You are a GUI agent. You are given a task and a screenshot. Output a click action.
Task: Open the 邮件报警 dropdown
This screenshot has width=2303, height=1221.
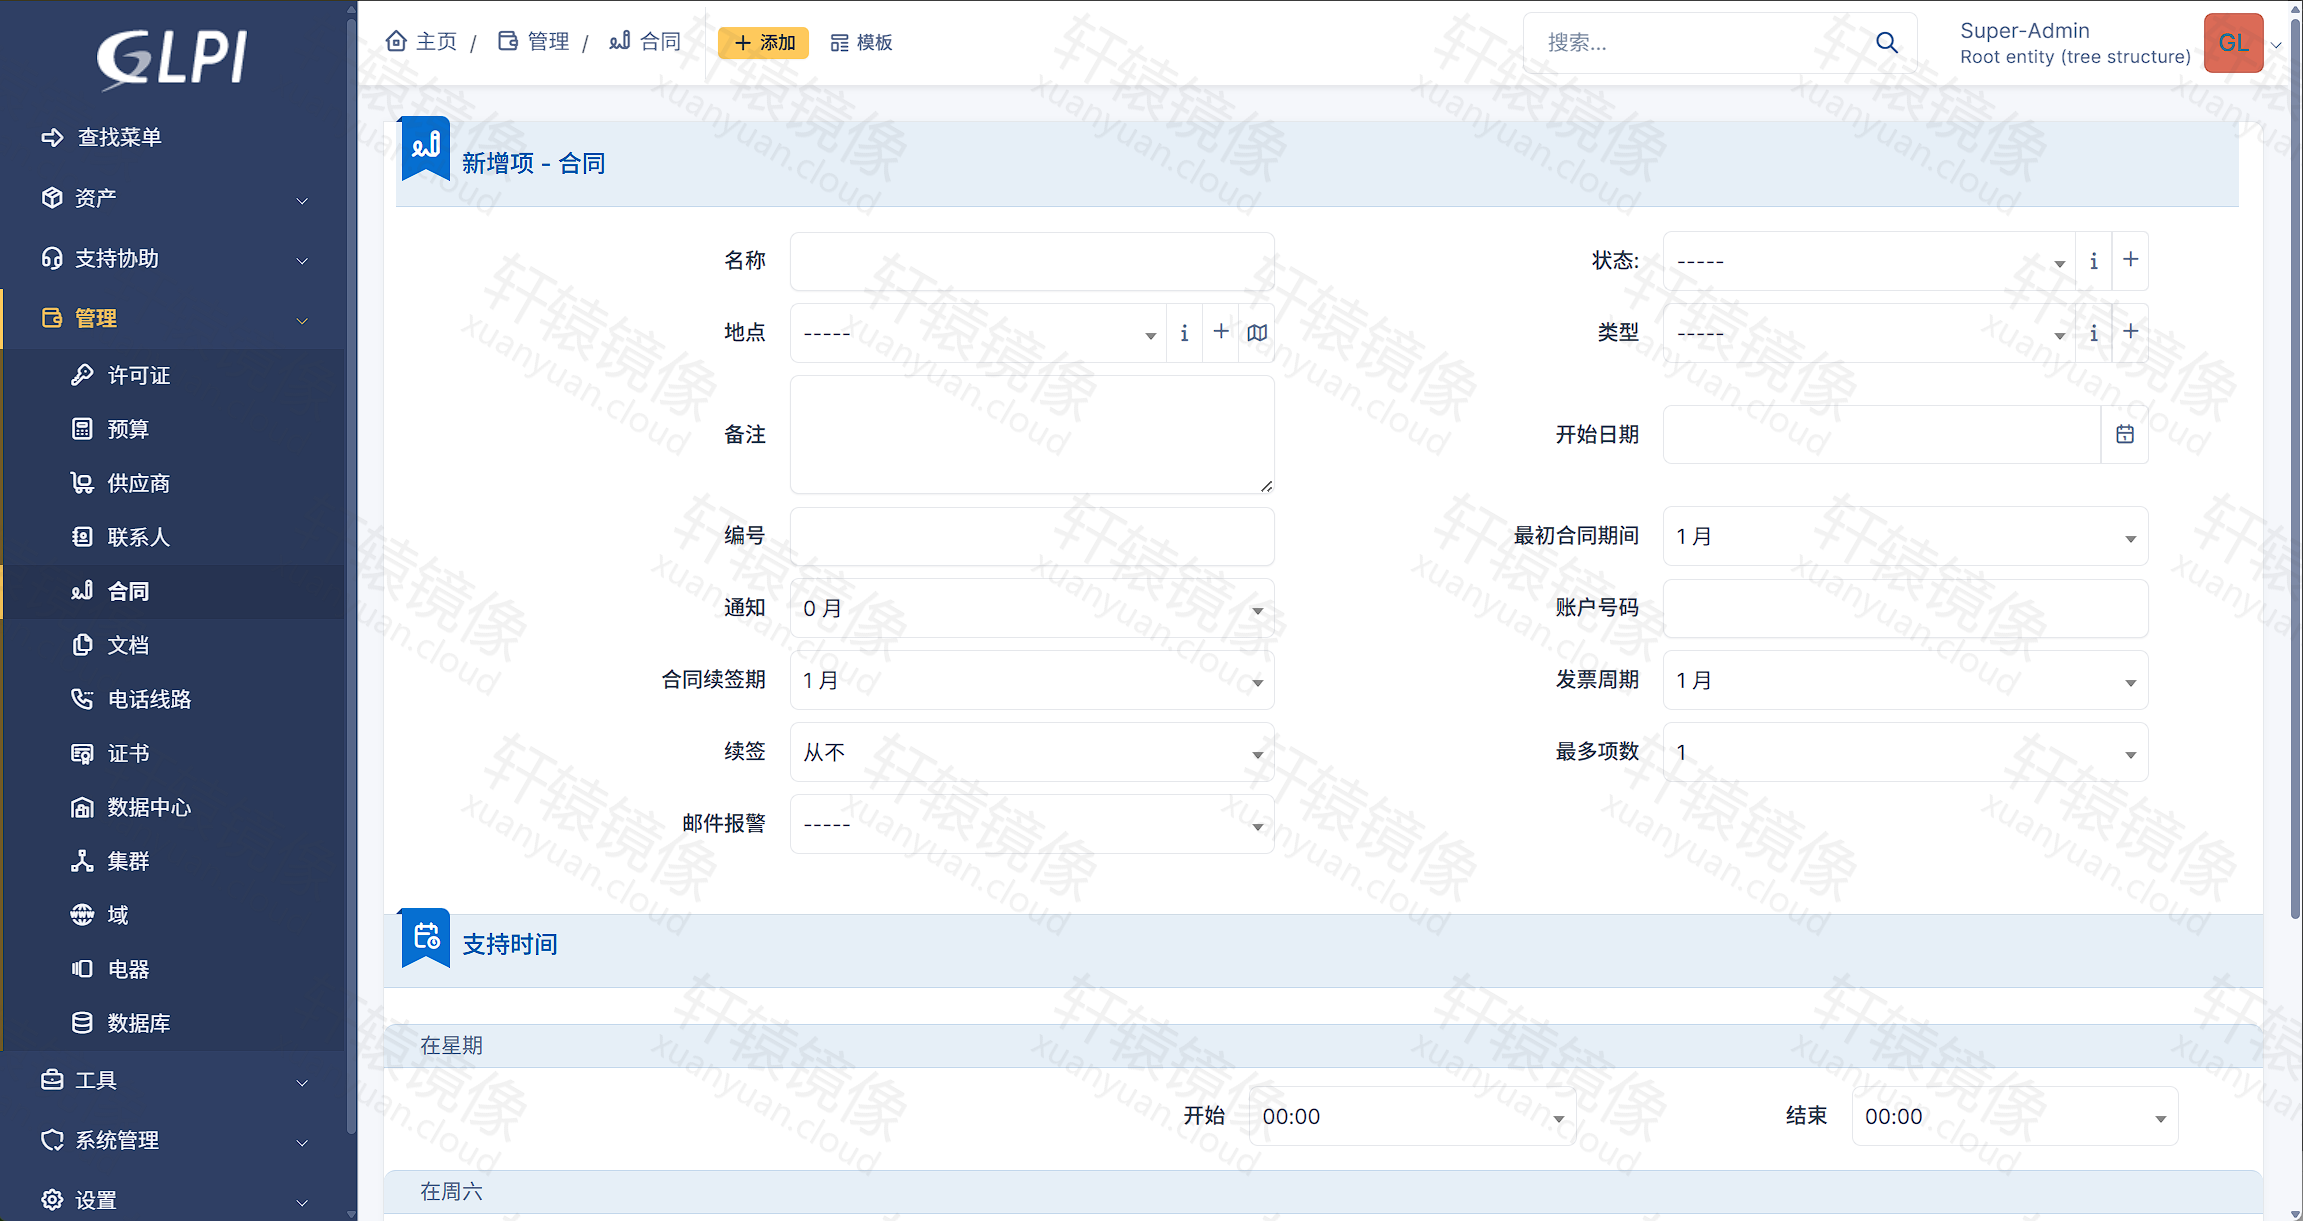click(x=1032, y=824)
